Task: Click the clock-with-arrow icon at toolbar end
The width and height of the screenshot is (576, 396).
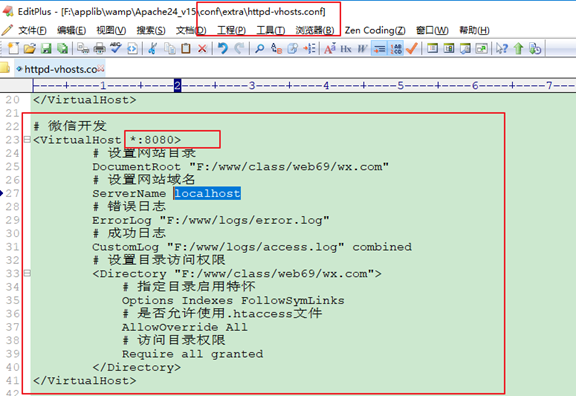Action: click(535, 48)
